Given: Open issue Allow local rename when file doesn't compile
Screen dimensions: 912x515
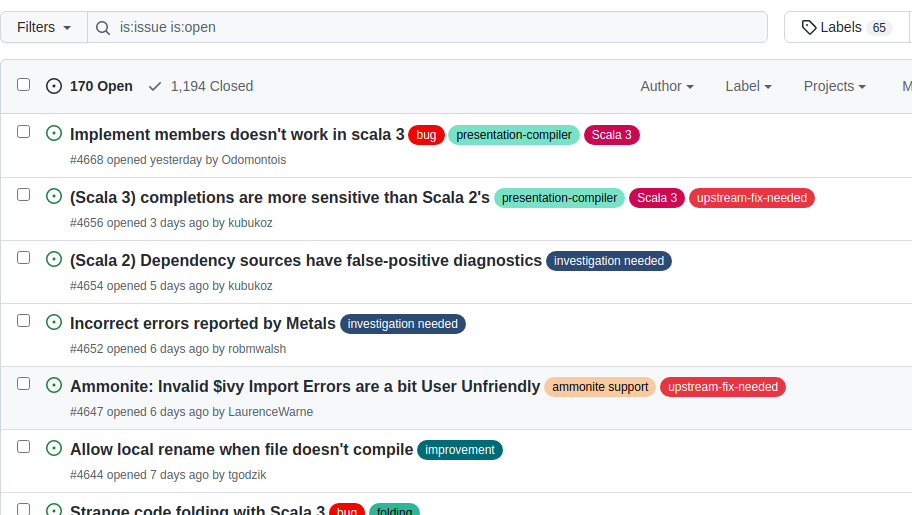Looking at the screenshot, I should [241, 449].
